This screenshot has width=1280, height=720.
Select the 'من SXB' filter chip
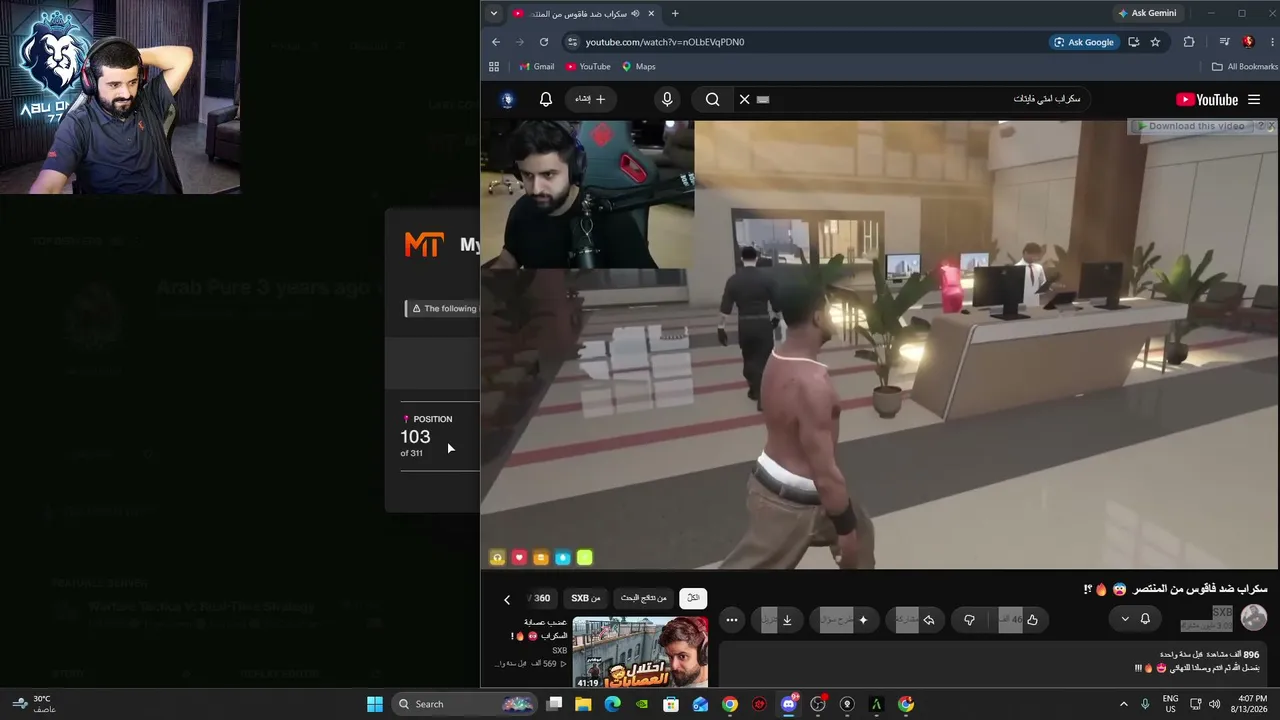586,598
